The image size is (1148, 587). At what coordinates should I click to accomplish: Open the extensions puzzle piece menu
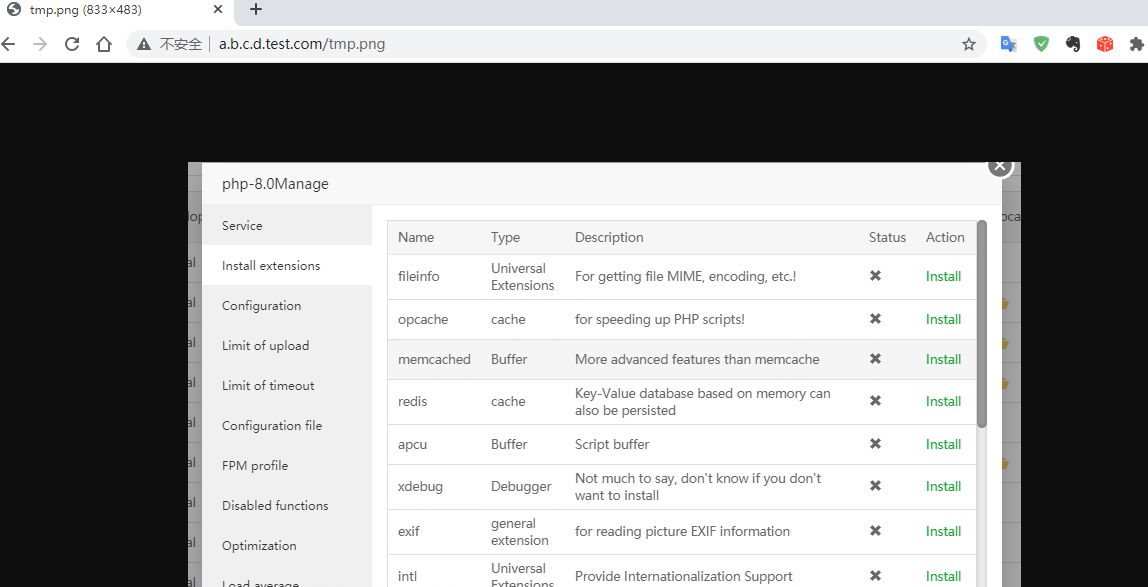(1137, 44)
